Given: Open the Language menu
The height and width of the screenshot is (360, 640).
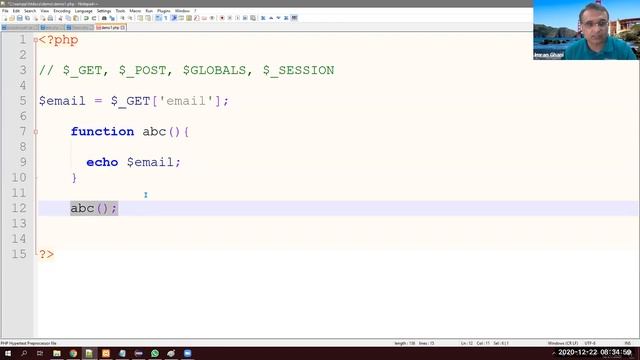Looking at the screenshot, I should pyautogui.click(x=84, y=11).
